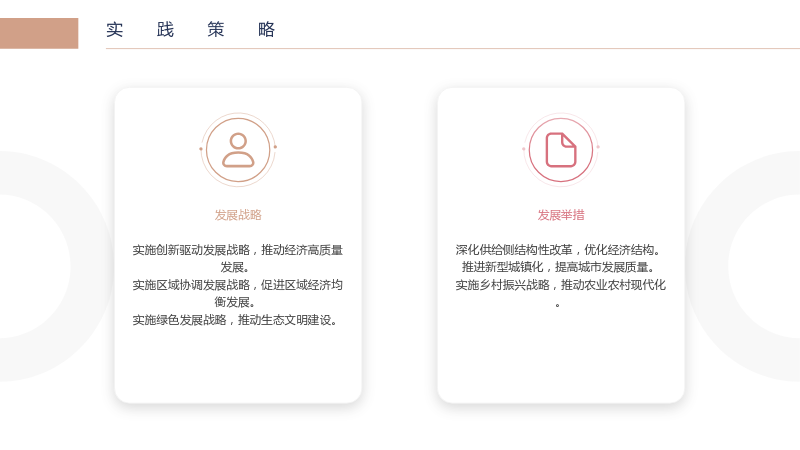Click the horizontal line under the title

coord(453,48)
